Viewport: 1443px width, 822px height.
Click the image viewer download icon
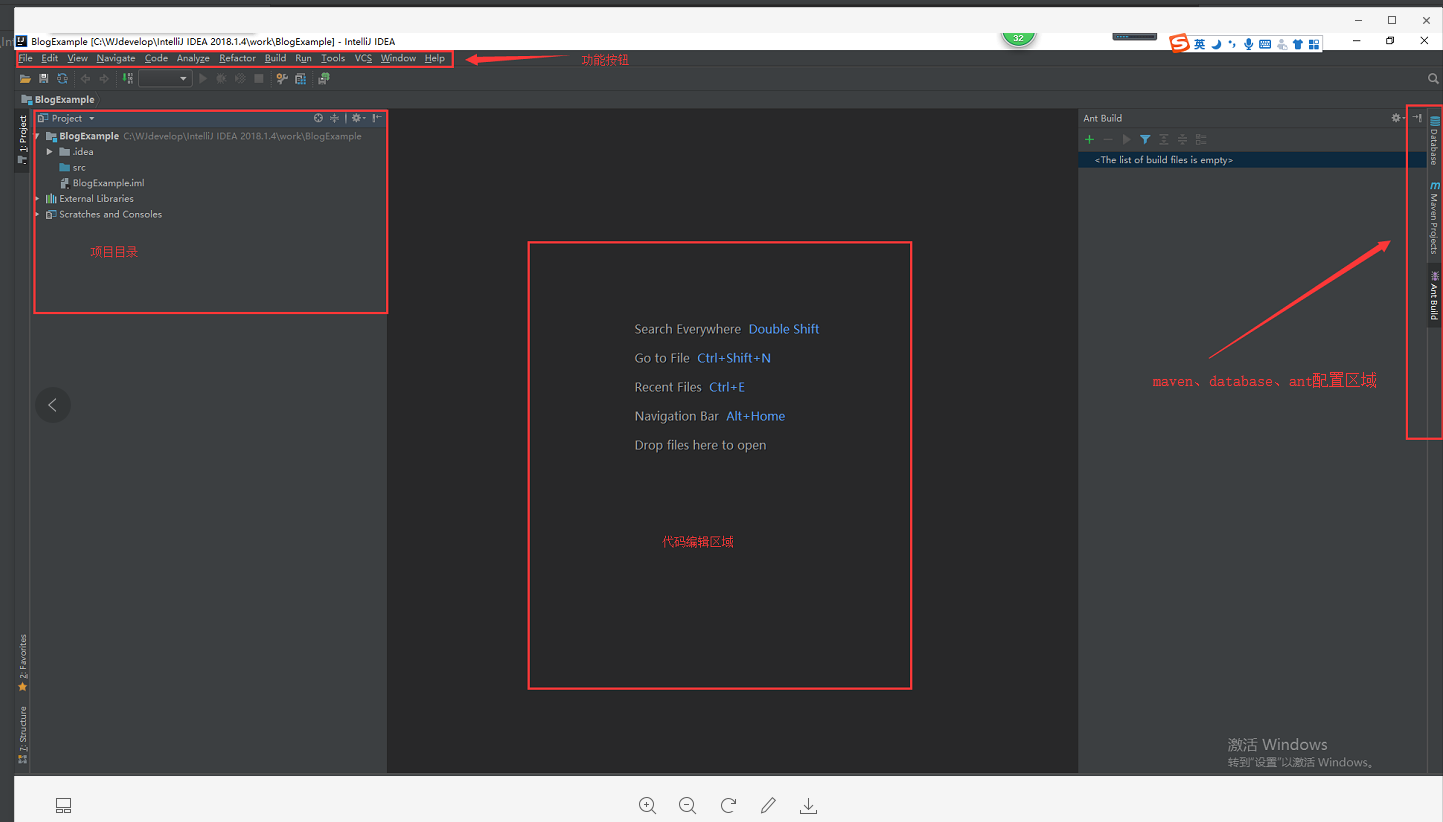tap(810, 805)
